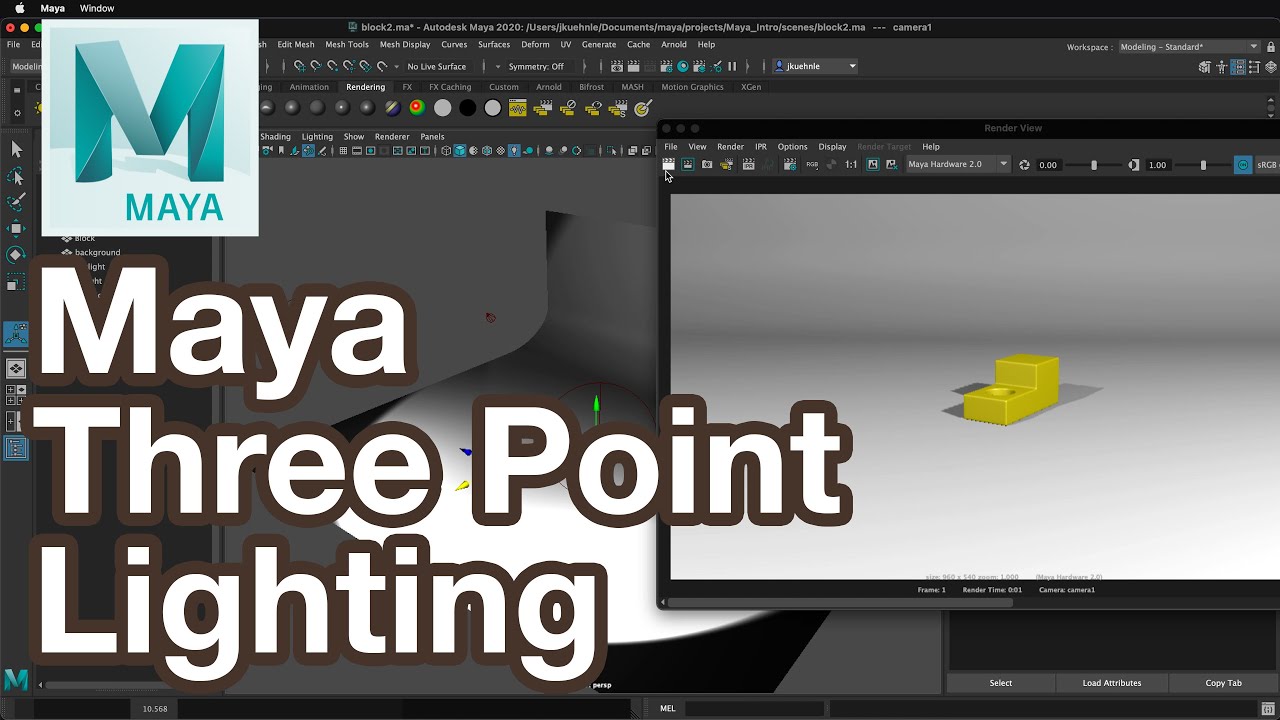Adjust the exposure slider in Render View
Viewport: 1280px width, 720px height.
1093,164
